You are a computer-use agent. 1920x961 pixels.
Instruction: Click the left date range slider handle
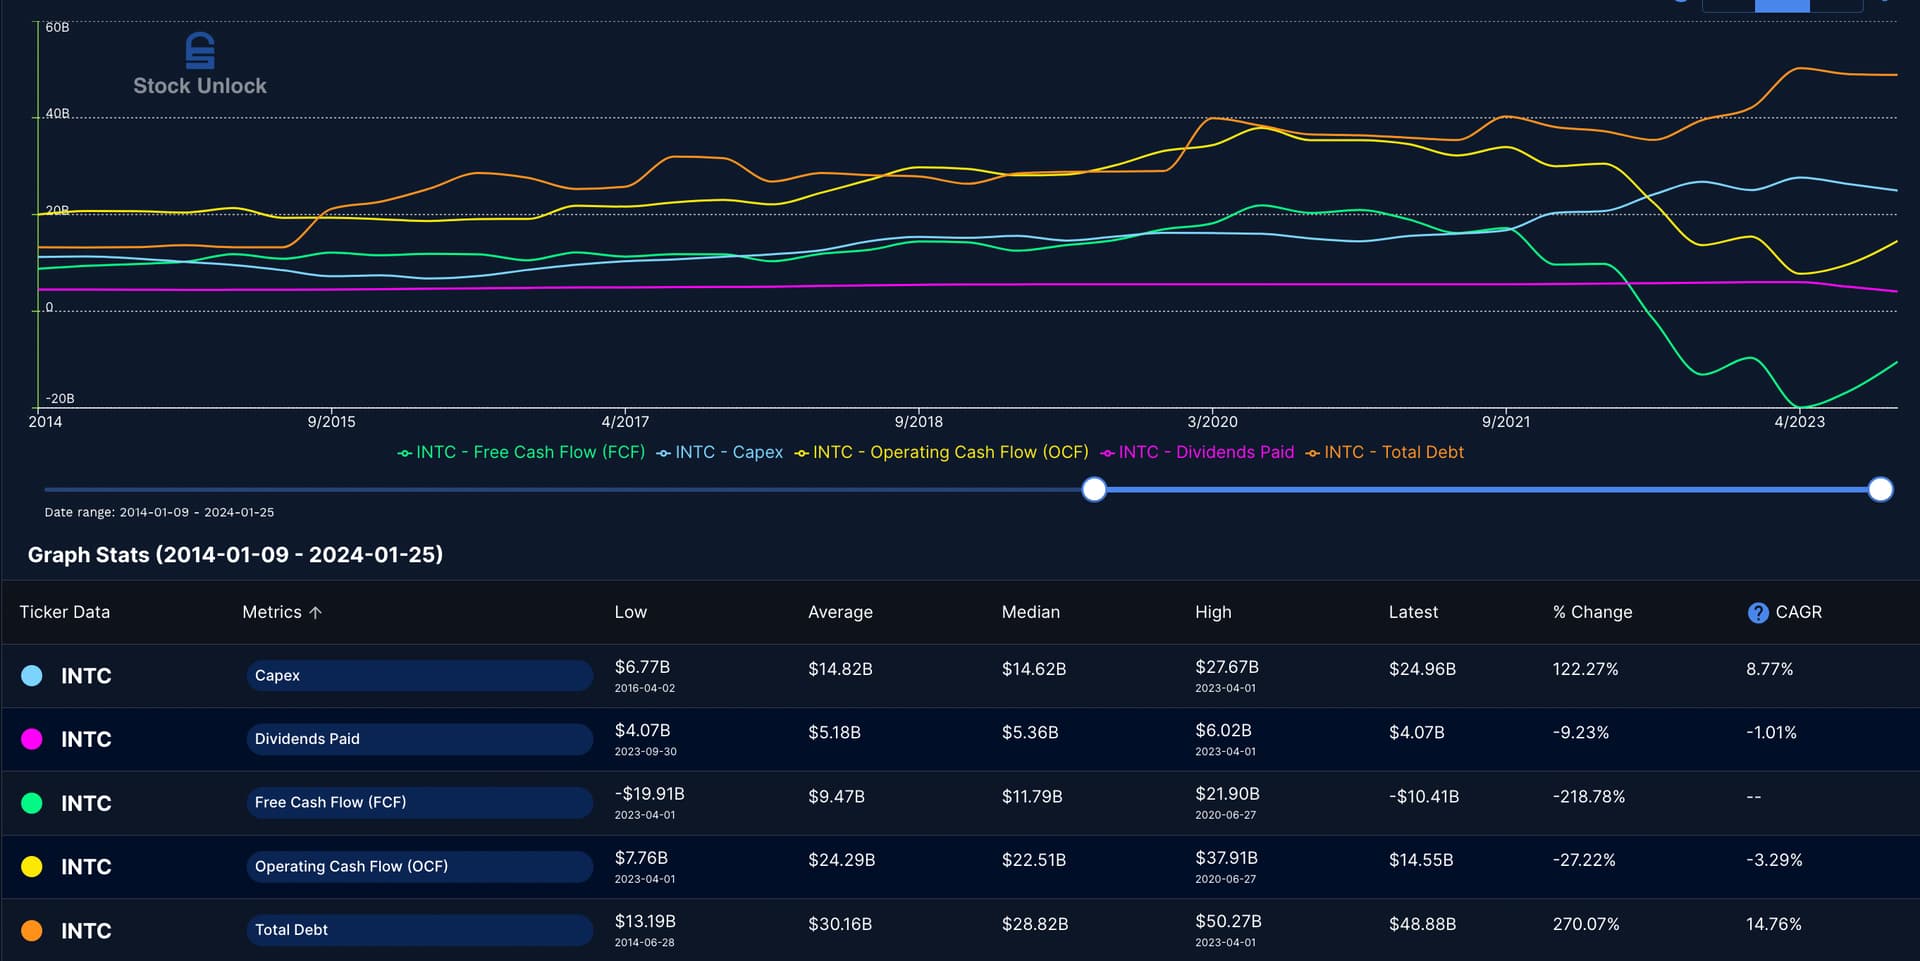click(x=1095, y=489)
